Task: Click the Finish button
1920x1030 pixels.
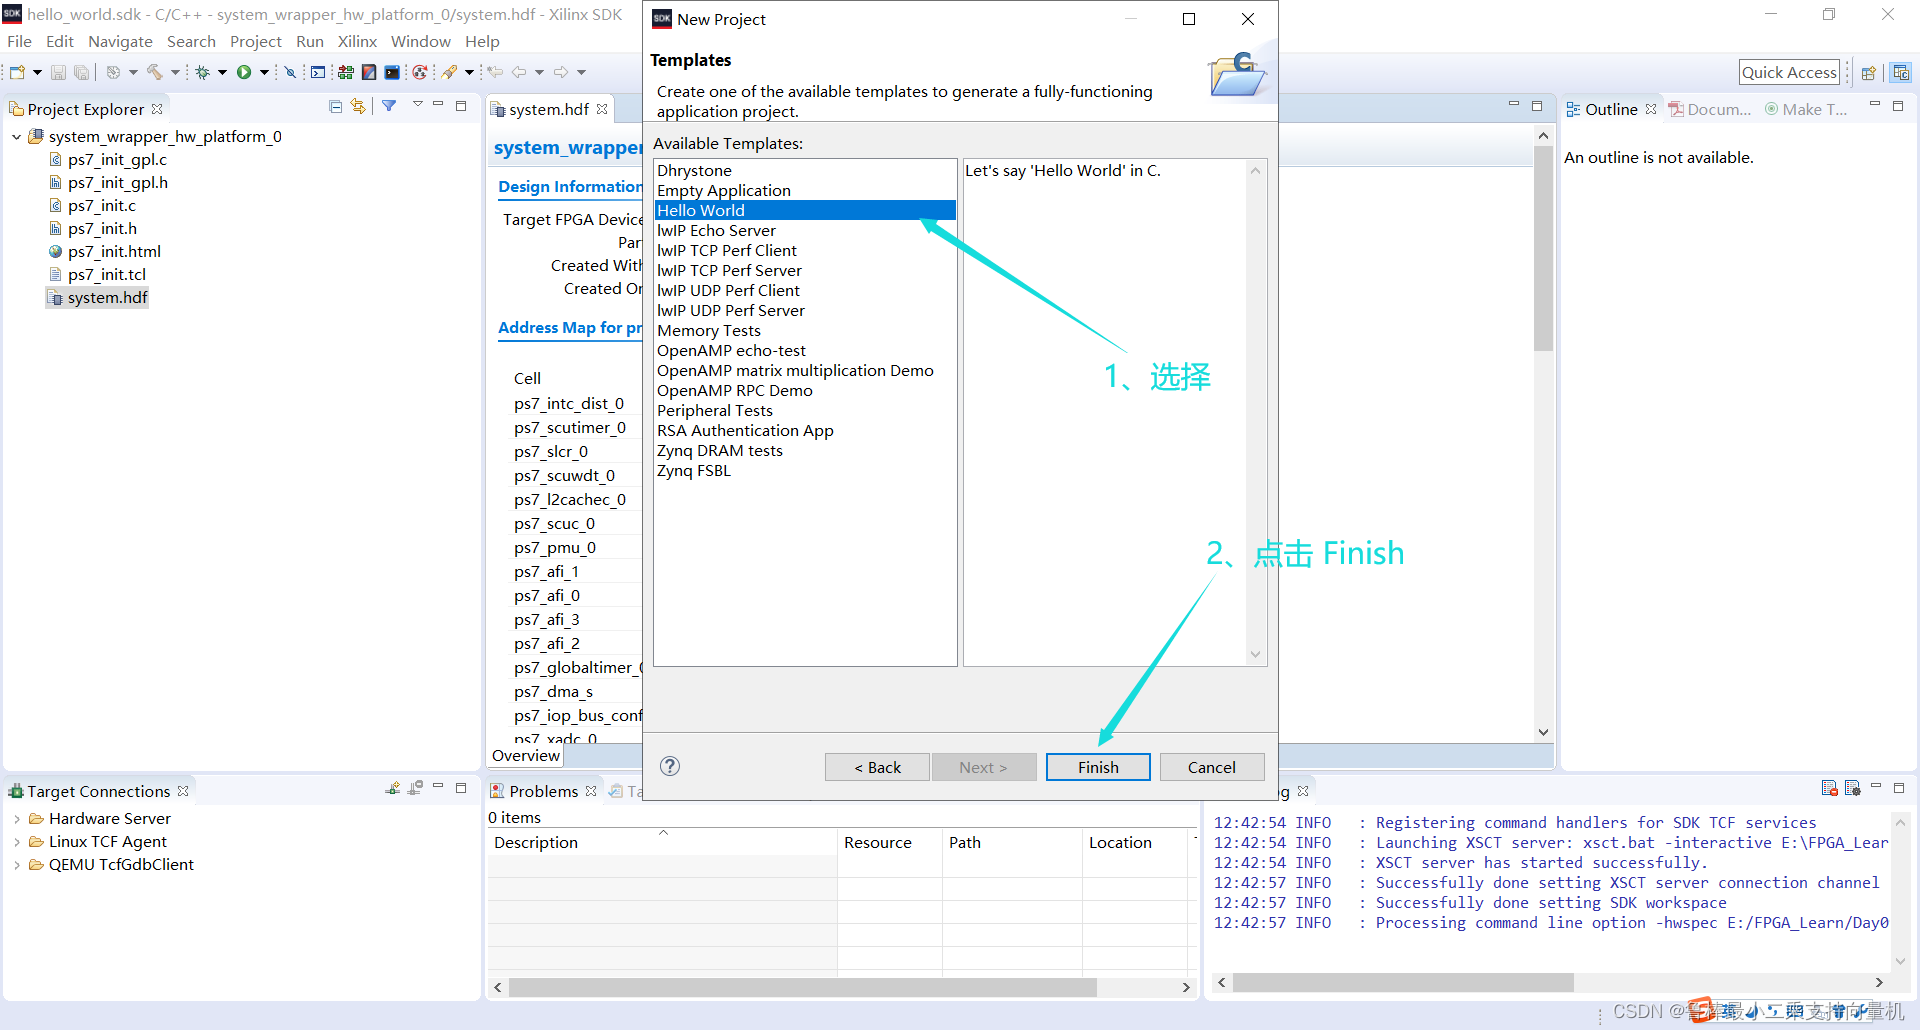Action: pyautogui.click(x=1098, y=767)
